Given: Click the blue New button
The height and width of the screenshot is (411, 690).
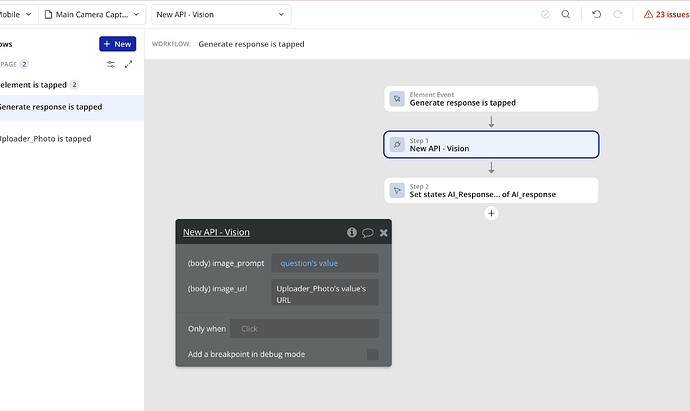Looking at the screenshot, I should coord(117,44).
